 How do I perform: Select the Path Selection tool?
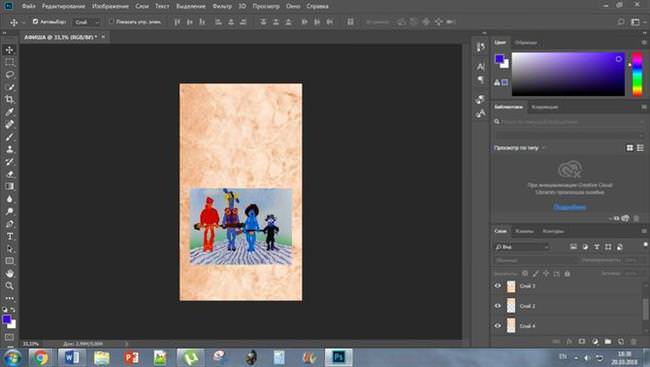click(9, 249)
